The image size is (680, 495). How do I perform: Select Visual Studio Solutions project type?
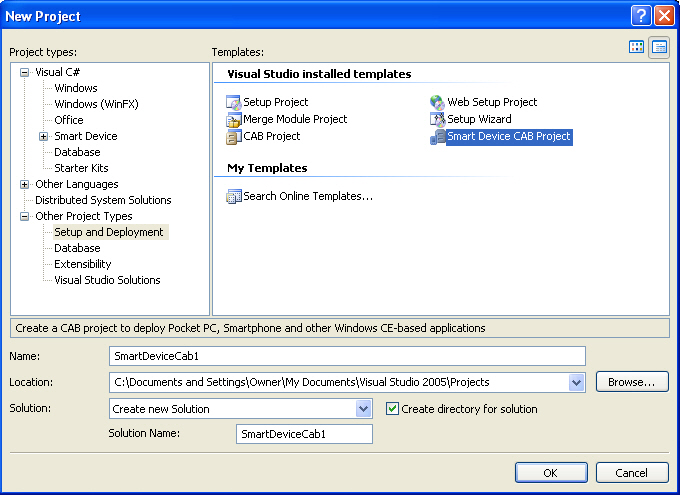(107, 280)
